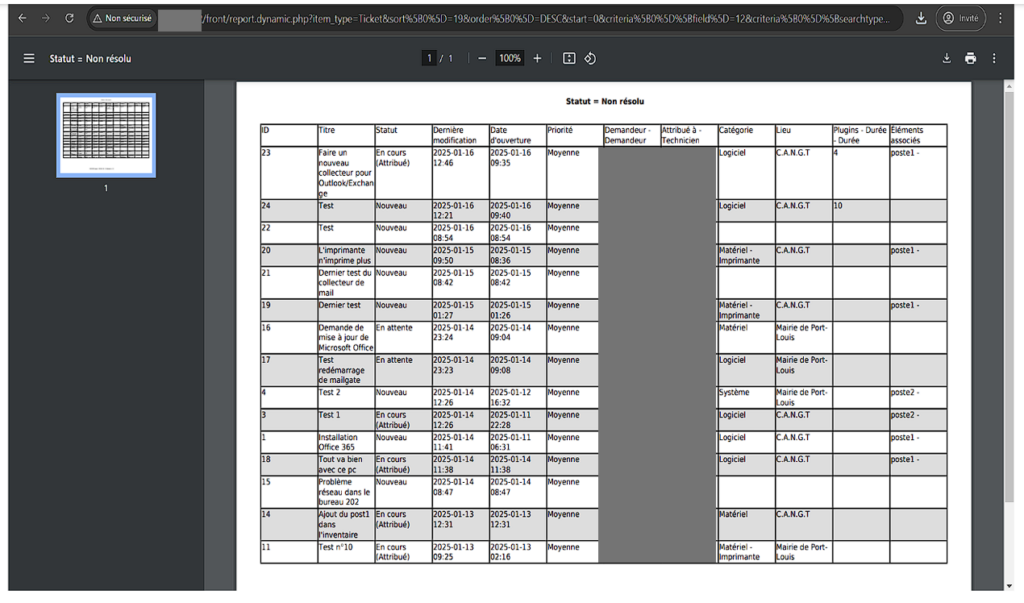Open PDF viewer more actions menu
The image size is (1024, 603).
tap(994, 59)
